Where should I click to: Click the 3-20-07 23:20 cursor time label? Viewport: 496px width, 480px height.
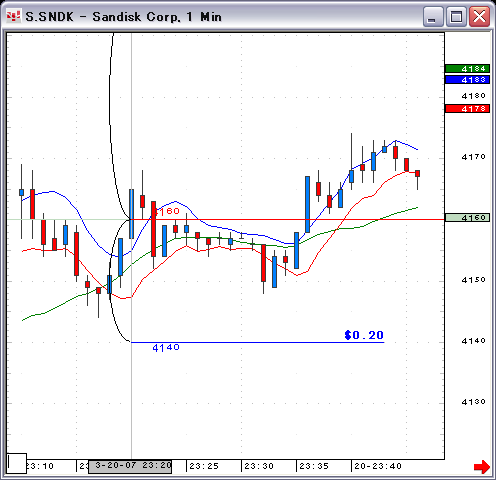click(130, 466)
